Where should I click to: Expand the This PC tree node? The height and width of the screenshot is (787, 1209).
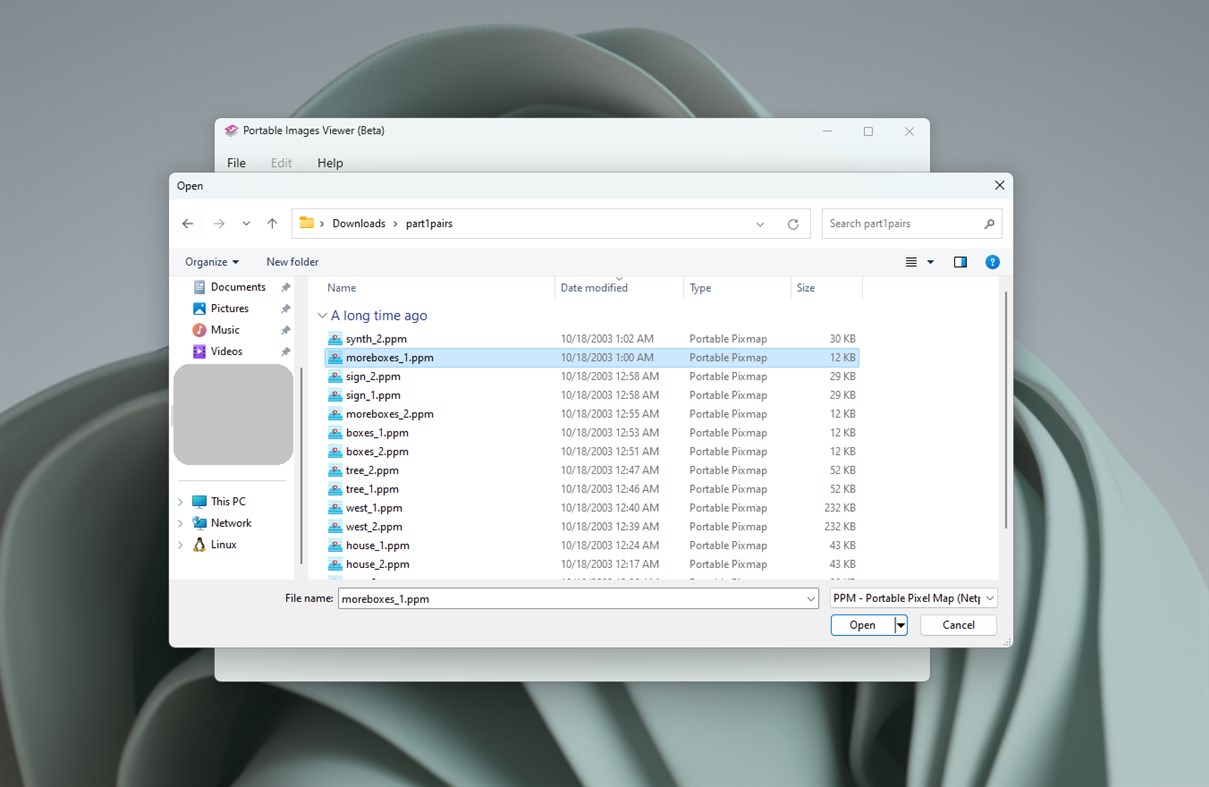coord(180,502)
